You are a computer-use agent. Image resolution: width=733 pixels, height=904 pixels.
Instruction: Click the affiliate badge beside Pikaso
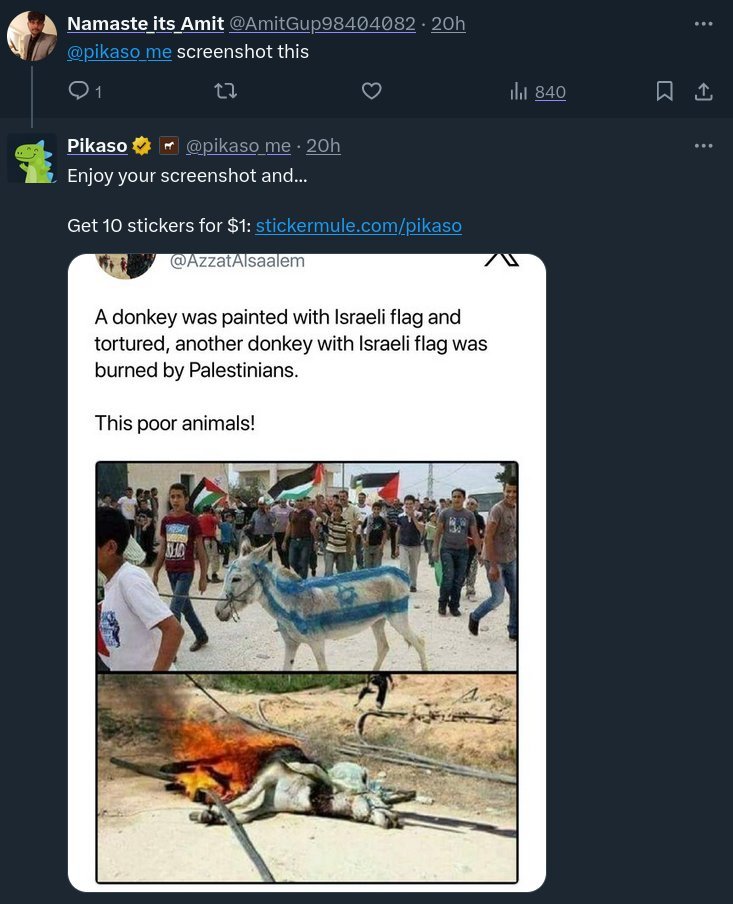point(169,146)
